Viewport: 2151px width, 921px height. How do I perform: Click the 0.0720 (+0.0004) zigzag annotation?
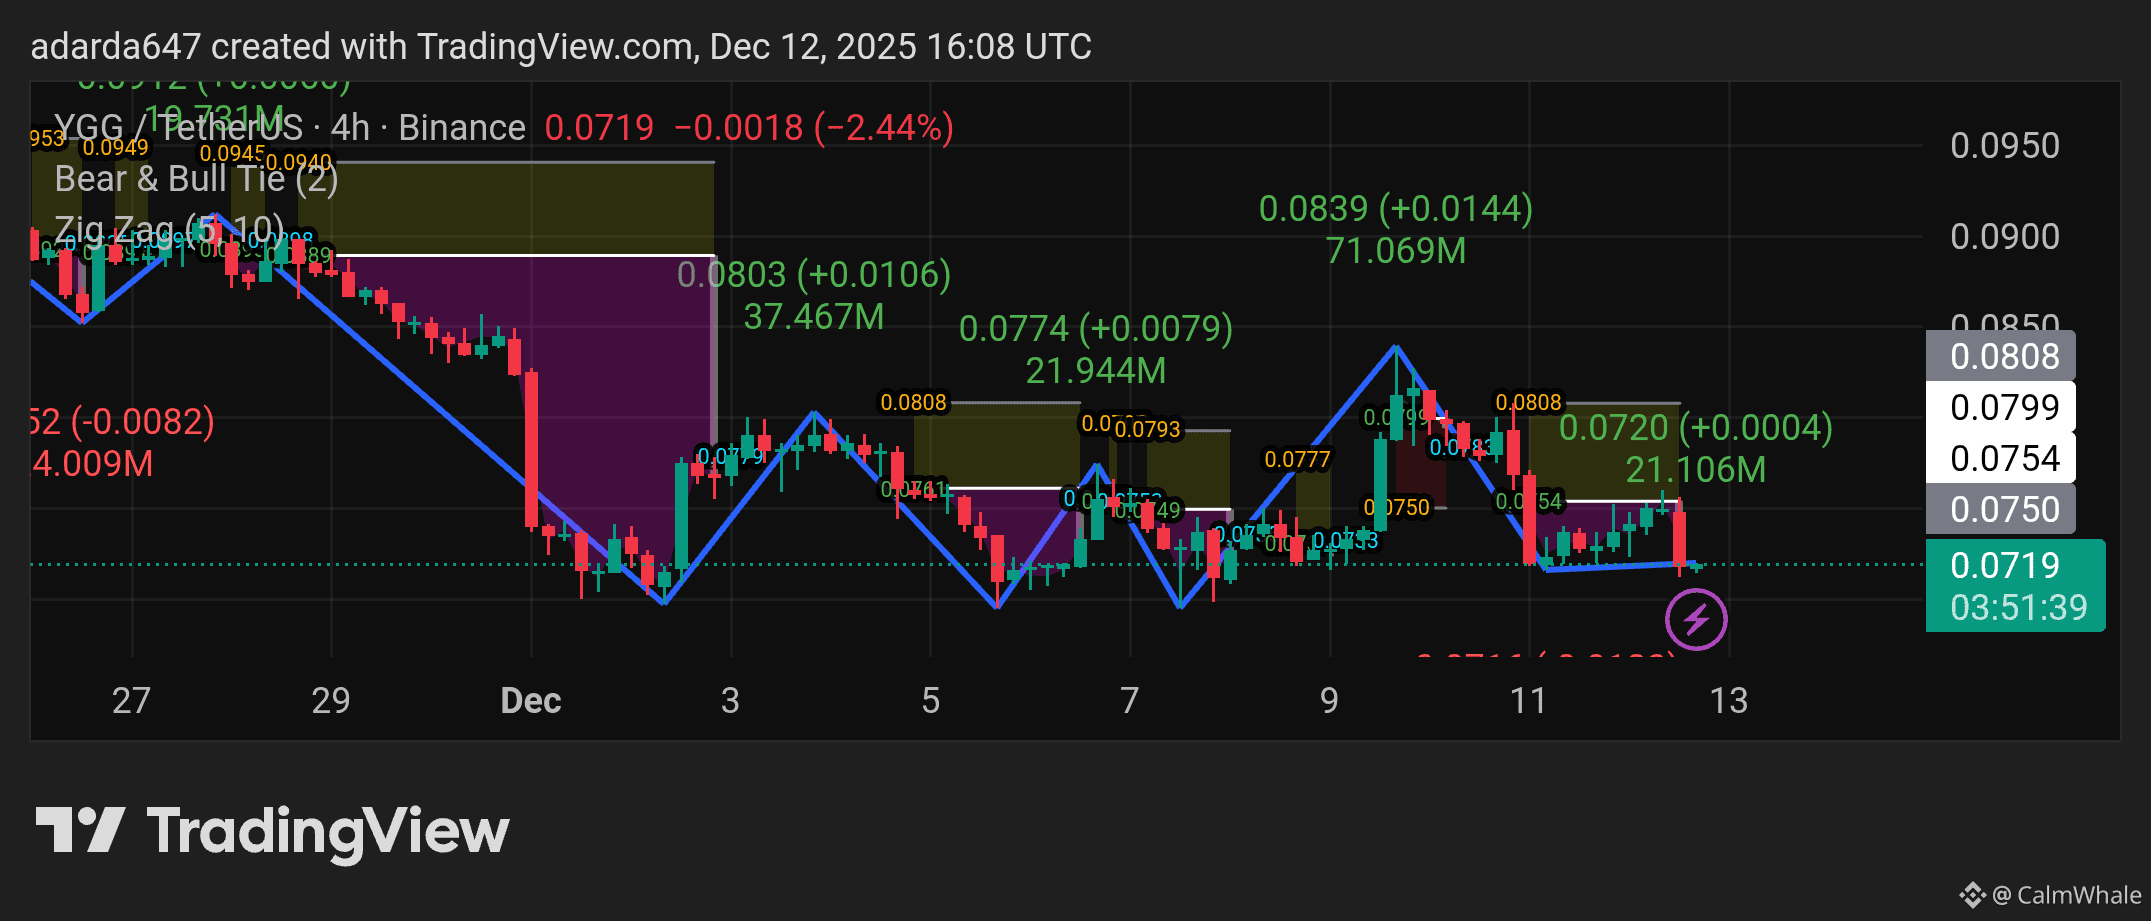(x=1696, y=427)
